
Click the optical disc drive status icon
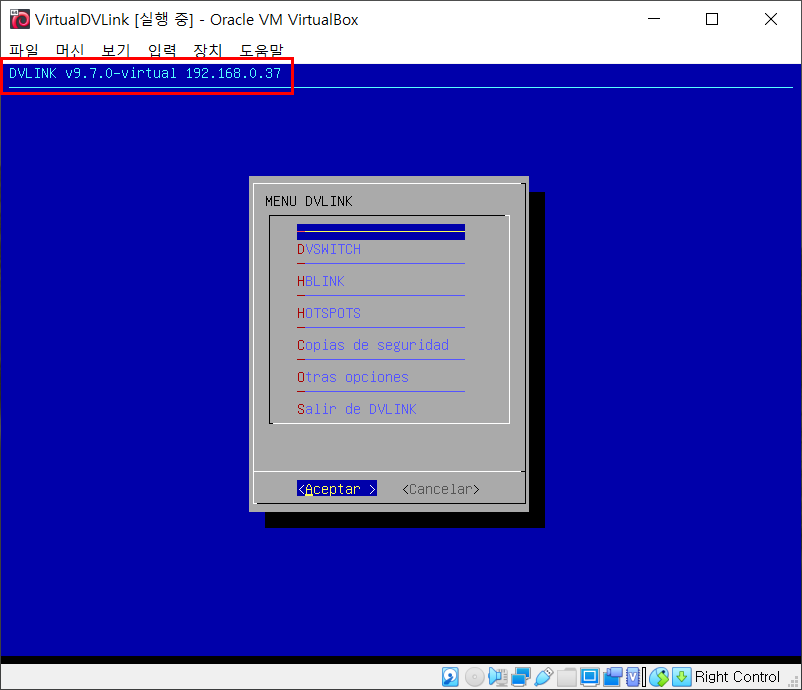coord(475,677)
